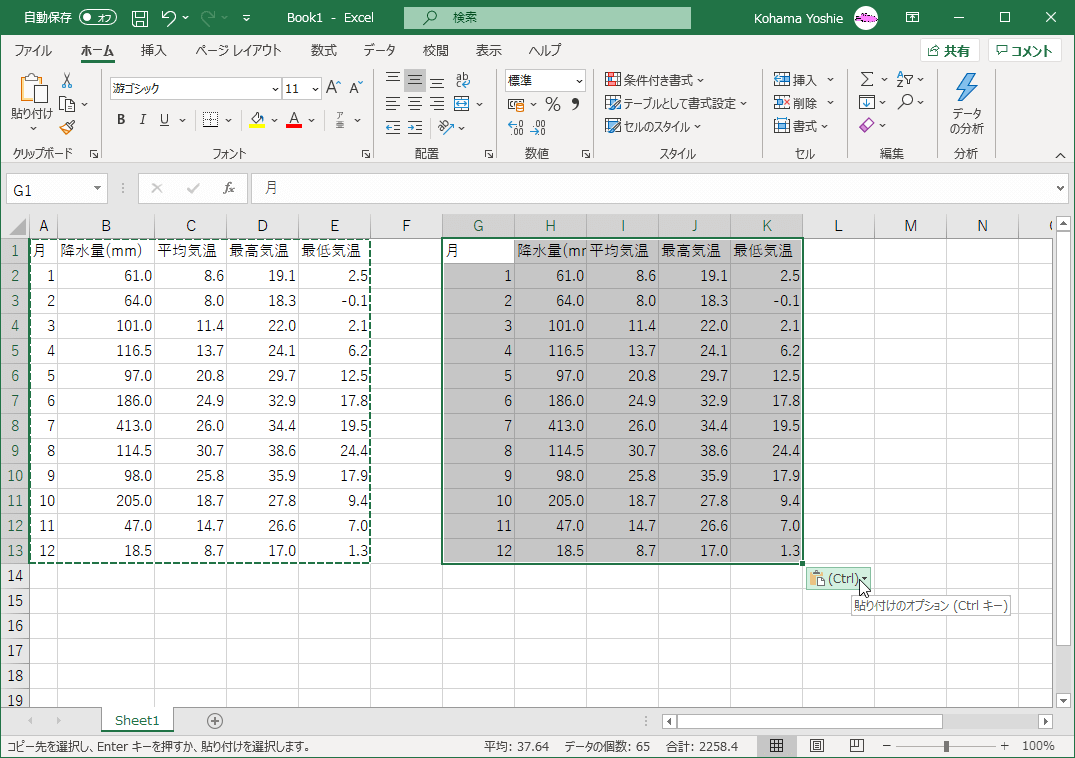Click the Cut scissors icon

67,80
